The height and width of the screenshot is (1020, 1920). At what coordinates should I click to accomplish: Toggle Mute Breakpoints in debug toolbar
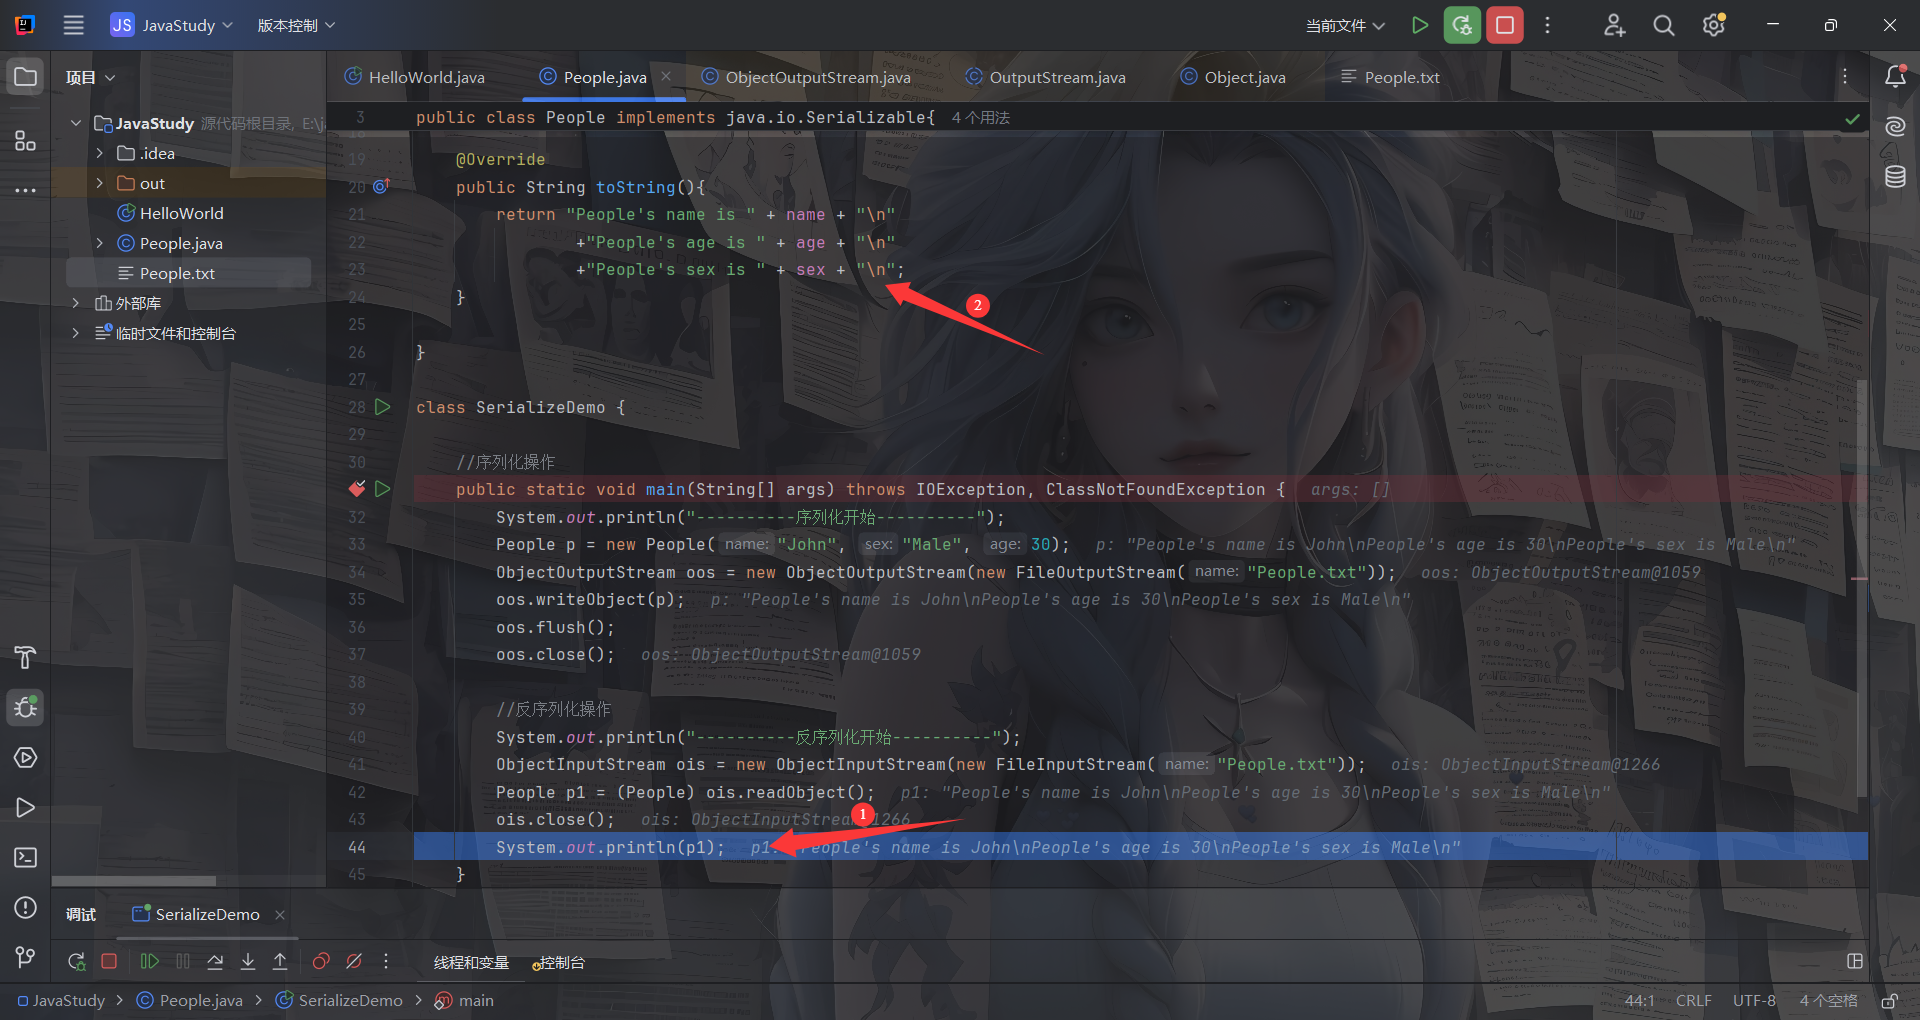[354, 961]
